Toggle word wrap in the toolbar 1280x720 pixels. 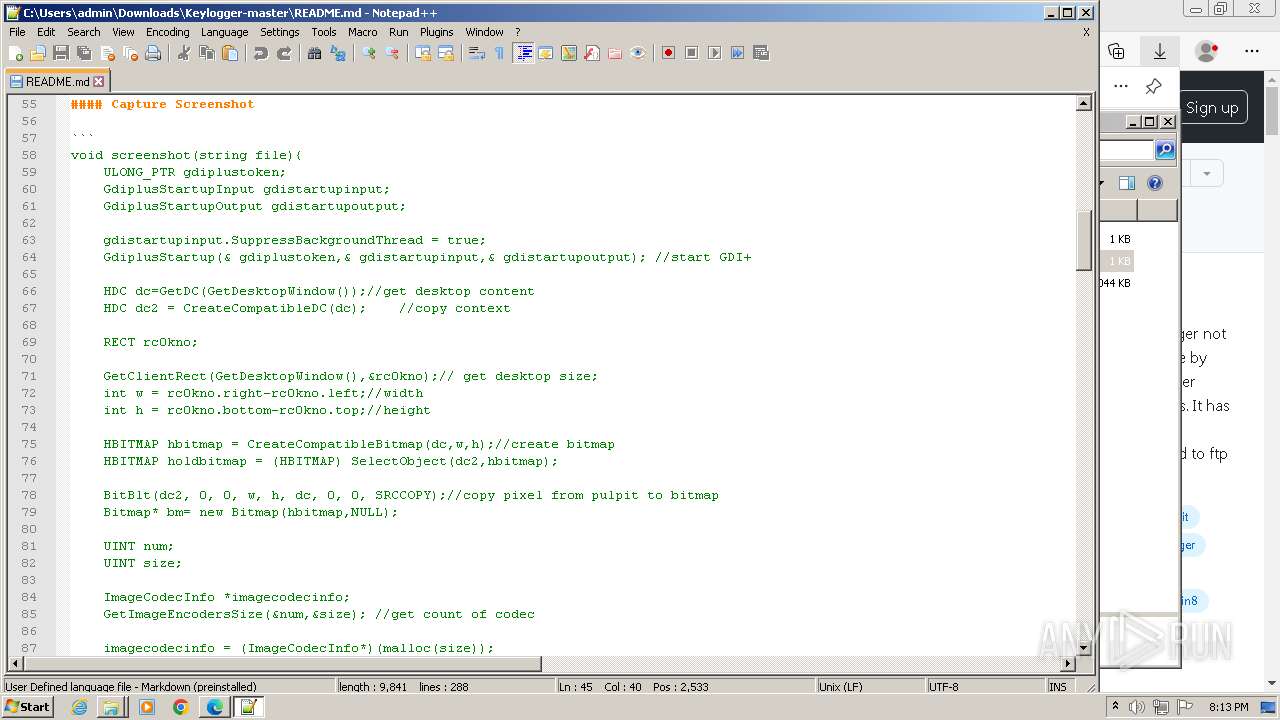click(477, 53)
